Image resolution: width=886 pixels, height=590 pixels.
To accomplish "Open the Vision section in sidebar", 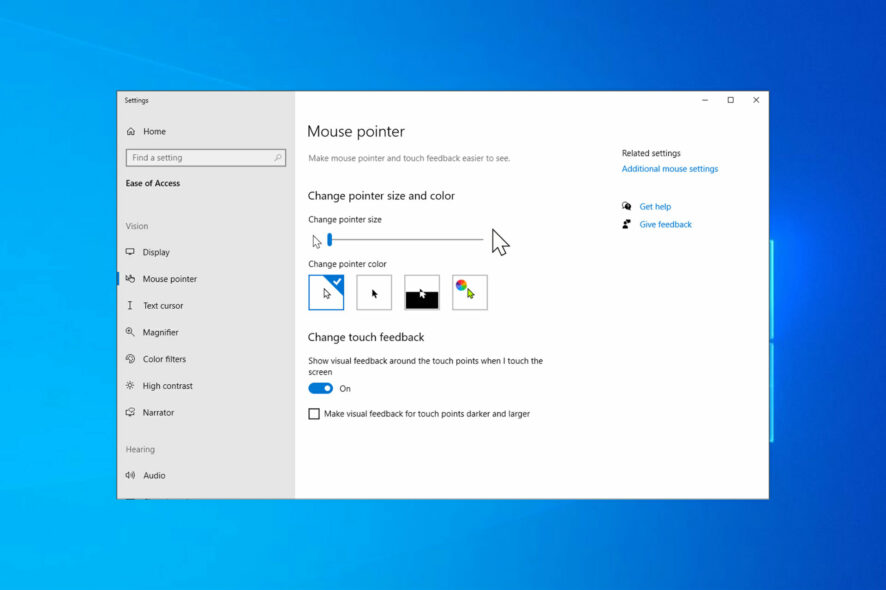I will click(136, 226).
